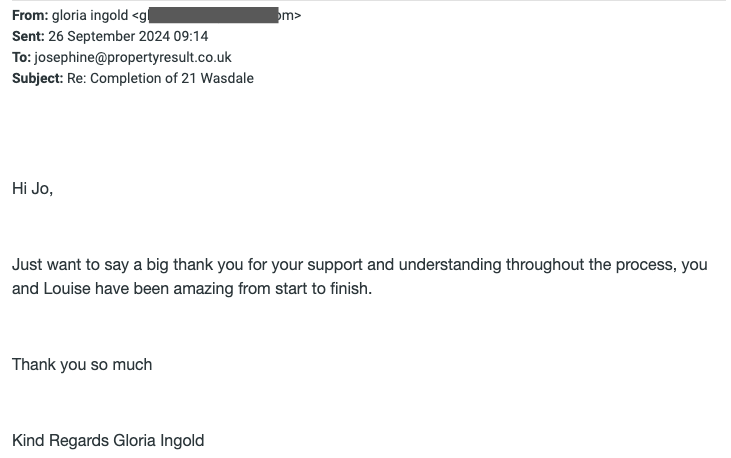Click the bold Subject: label
The image size is (731, 458).
point(37,78)
